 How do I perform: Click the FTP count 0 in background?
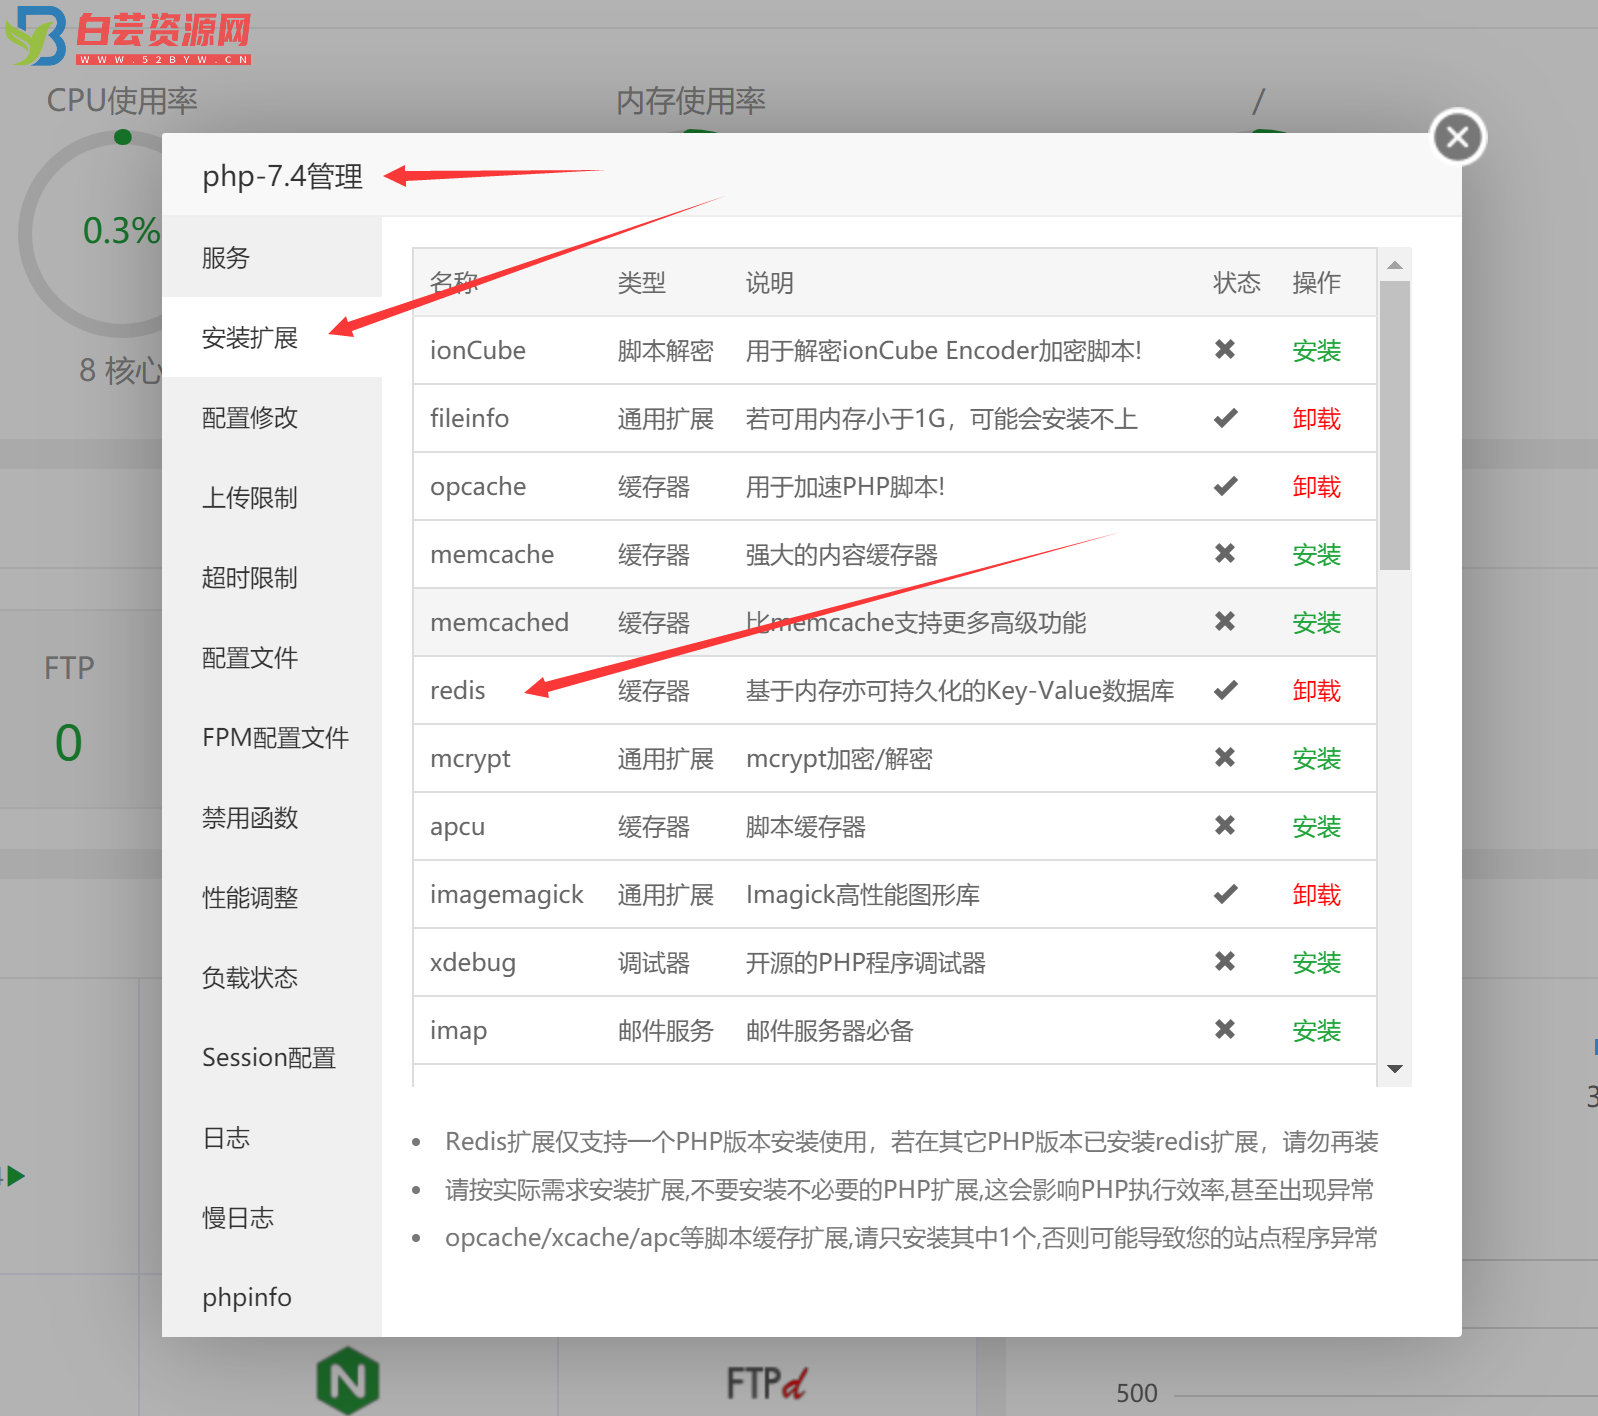(68, 743)
